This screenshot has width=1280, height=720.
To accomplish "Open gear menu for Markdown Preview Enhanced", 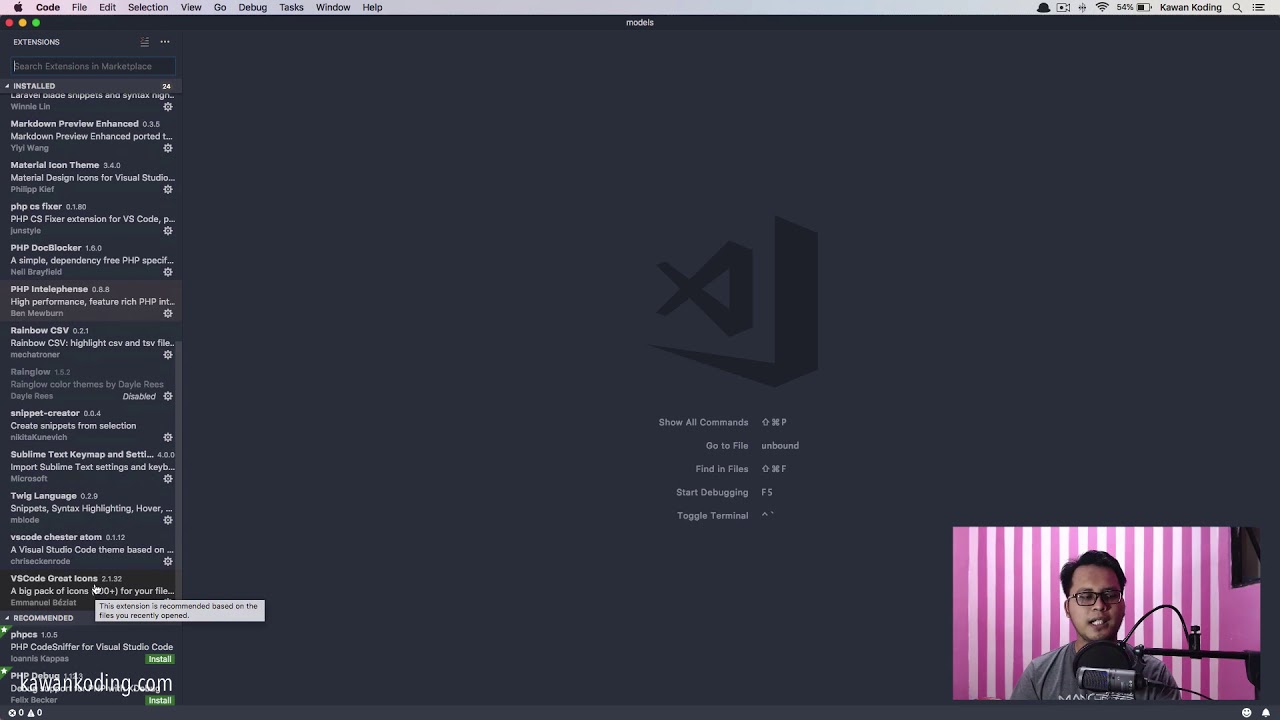I will pyautogui.click(x=168, y=148).
